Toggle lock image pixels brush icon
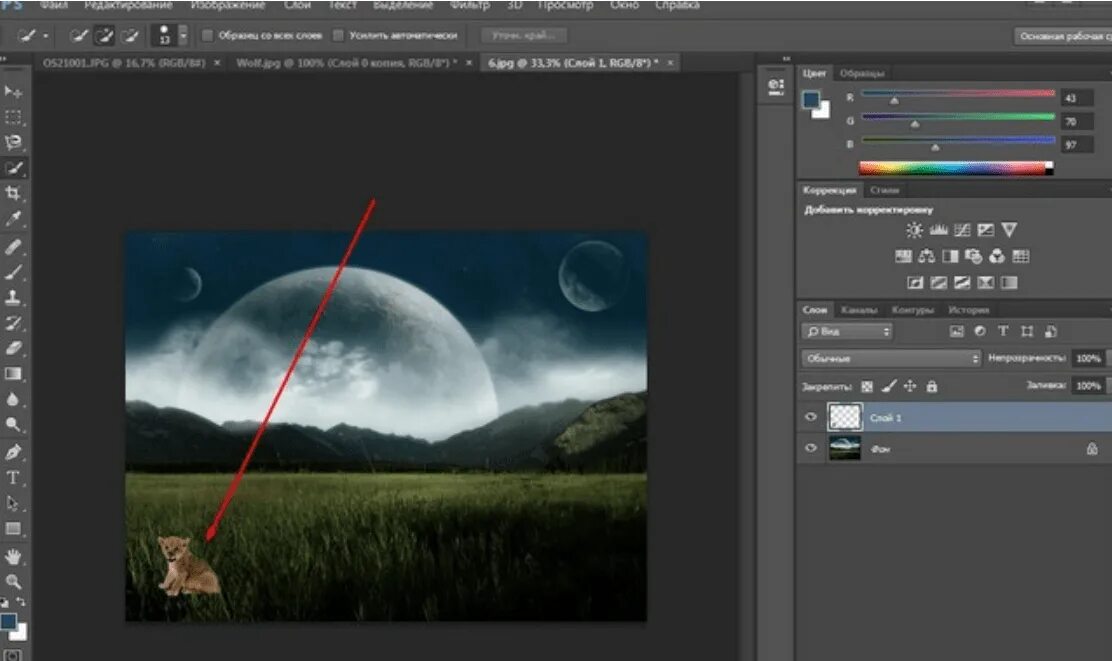This screenshot has height=661, width=1112. point(889,387)
